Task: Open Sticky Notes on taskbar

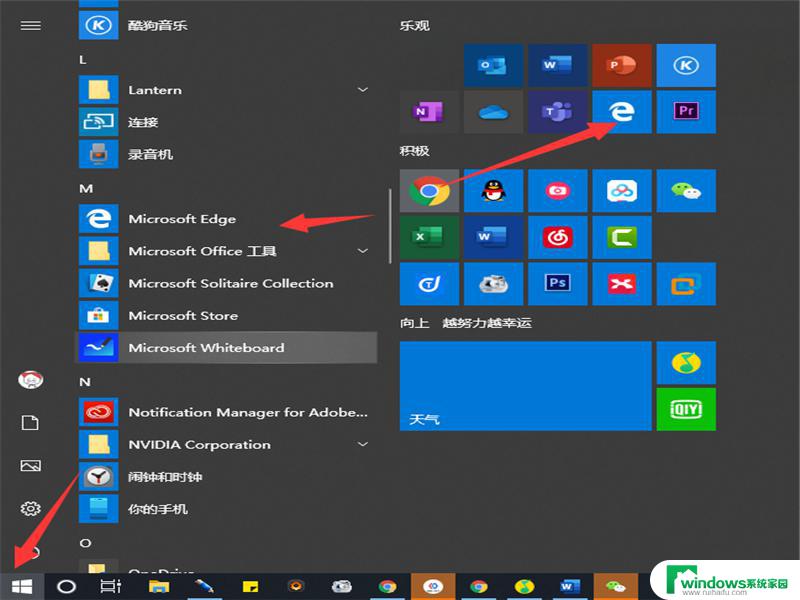Action: point(251,586)
